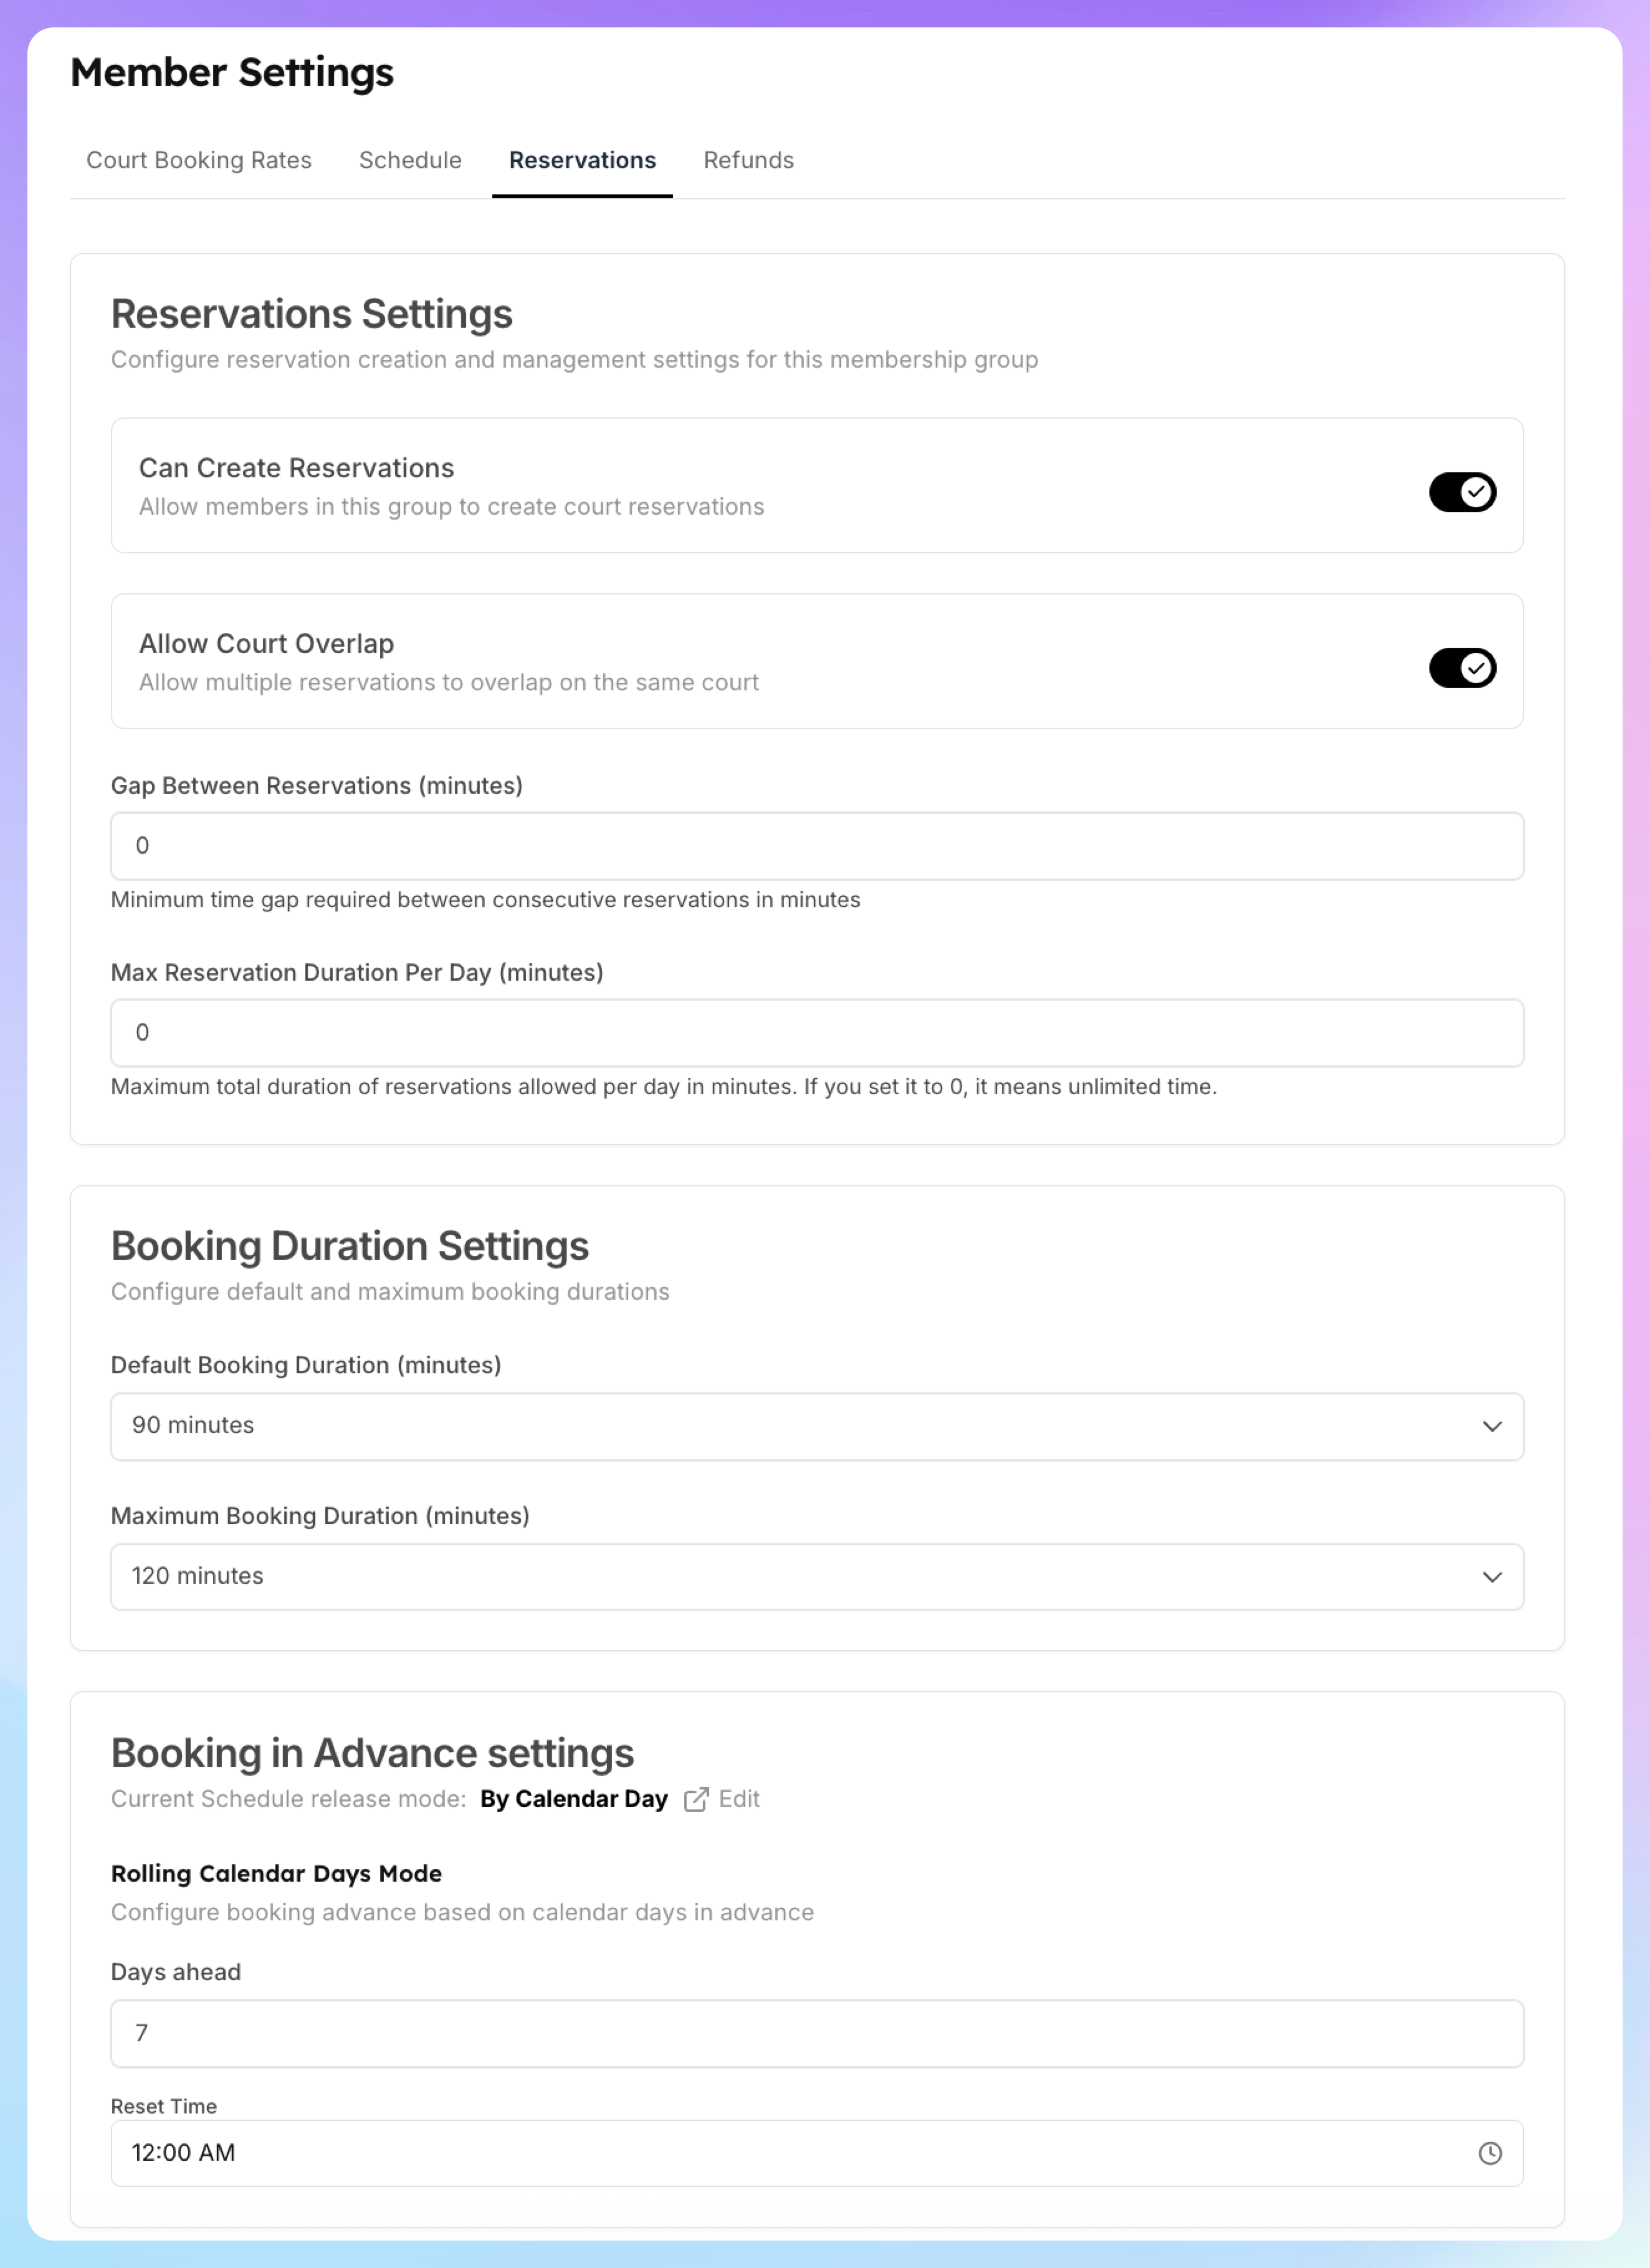Click the Reset Time 12:00 AM field
This screenshot has height=2268, width=1650.
(817, 2153)
